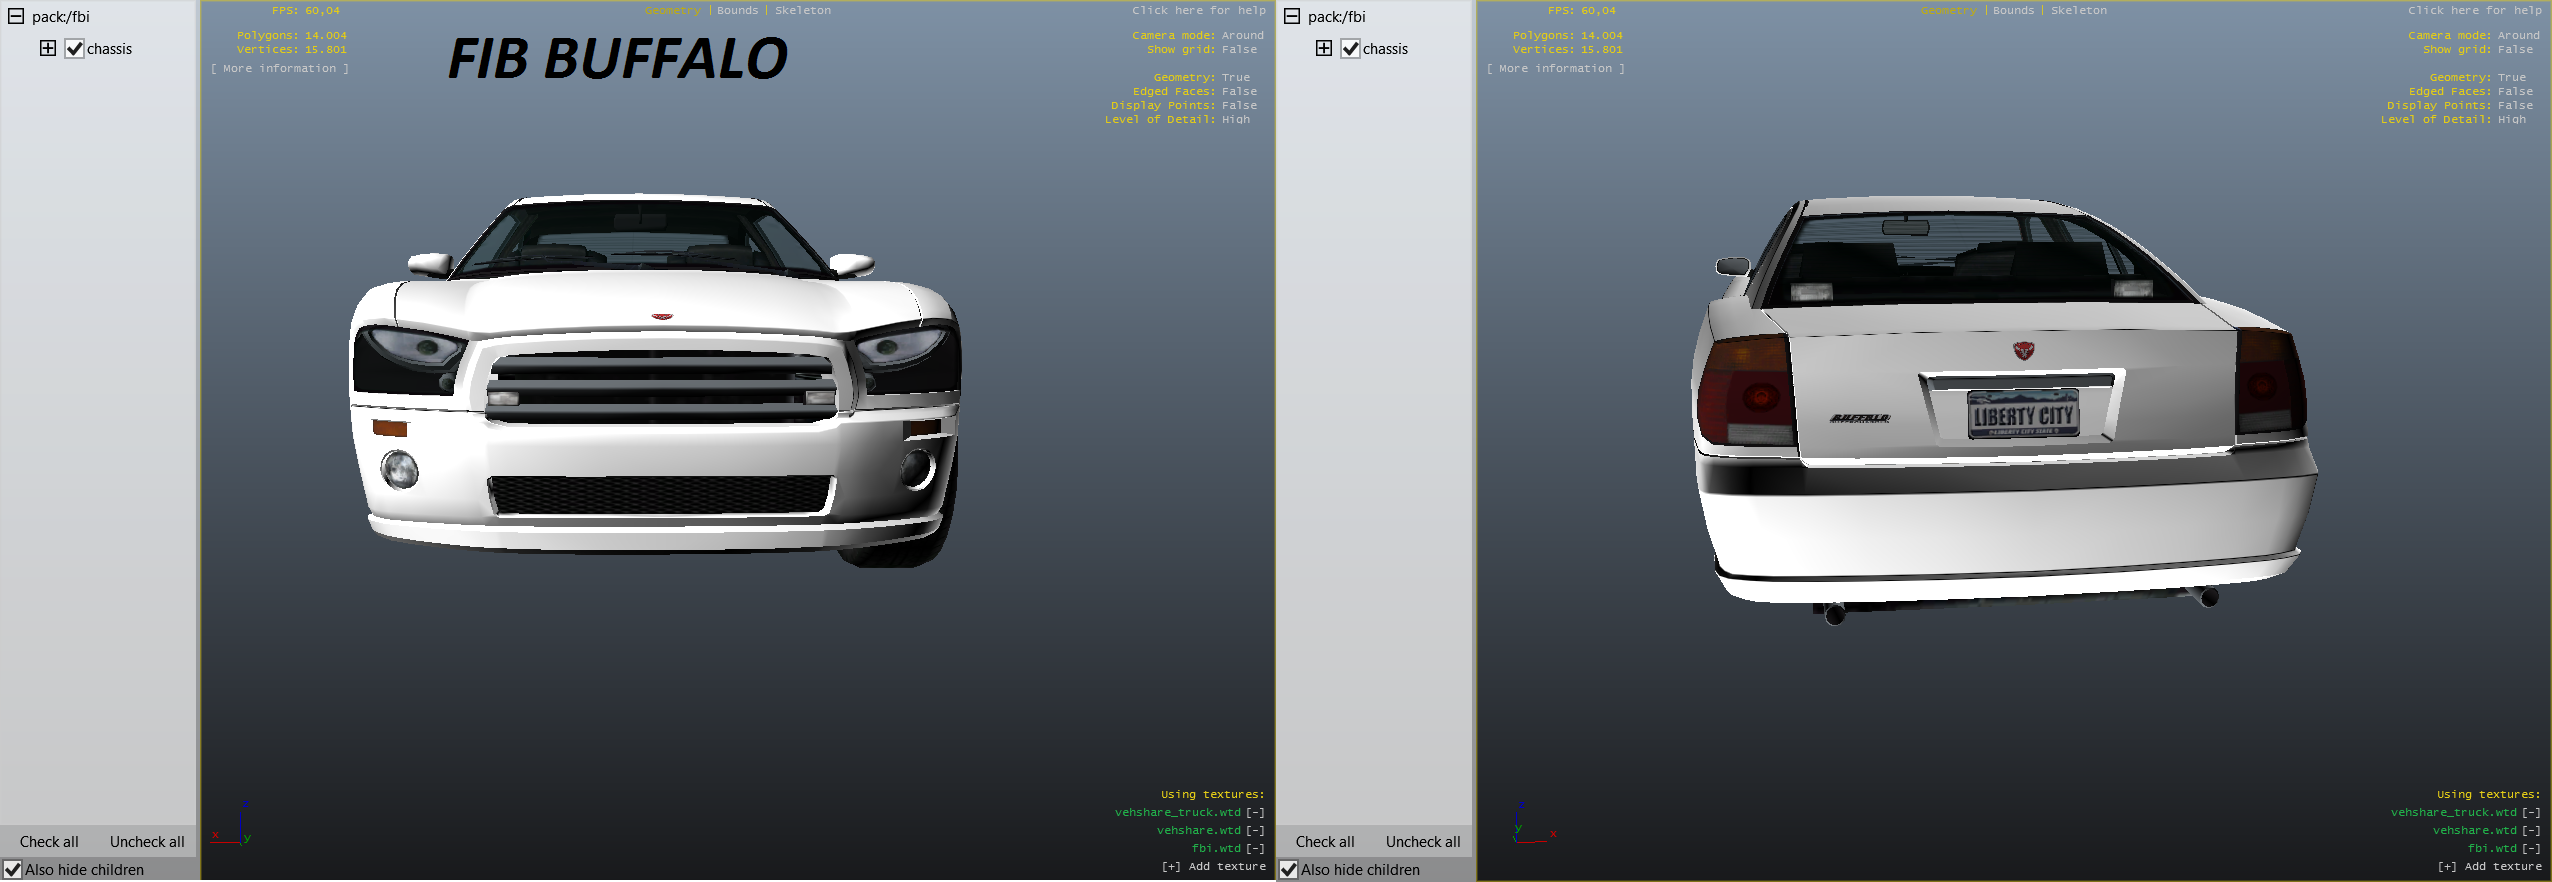Viewport: 2552px width, 882px height.
Task: Remove fbi.wtd texture in right viewer
Action: pos(2532,848)
